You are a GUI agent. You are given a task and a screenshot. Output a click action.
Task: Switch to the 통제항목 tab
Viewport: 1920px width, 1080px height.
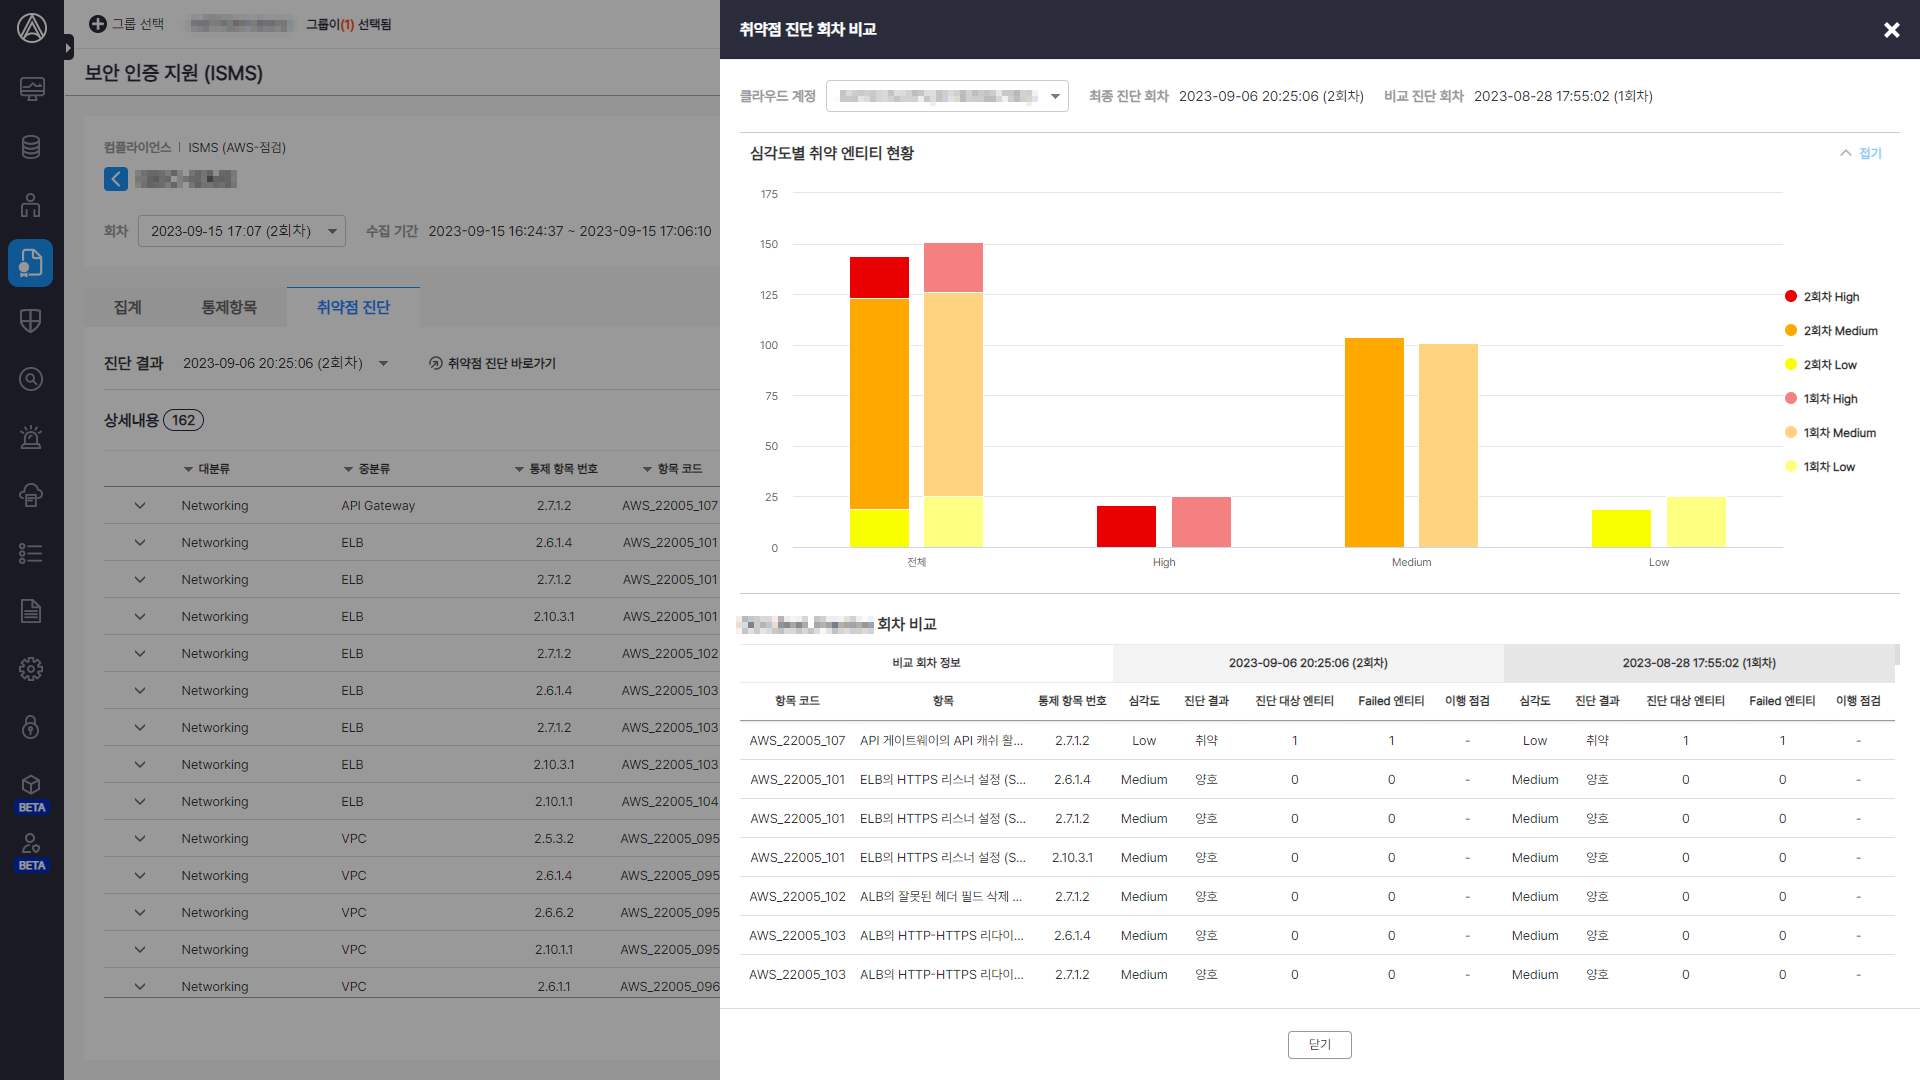coord(229,307)
